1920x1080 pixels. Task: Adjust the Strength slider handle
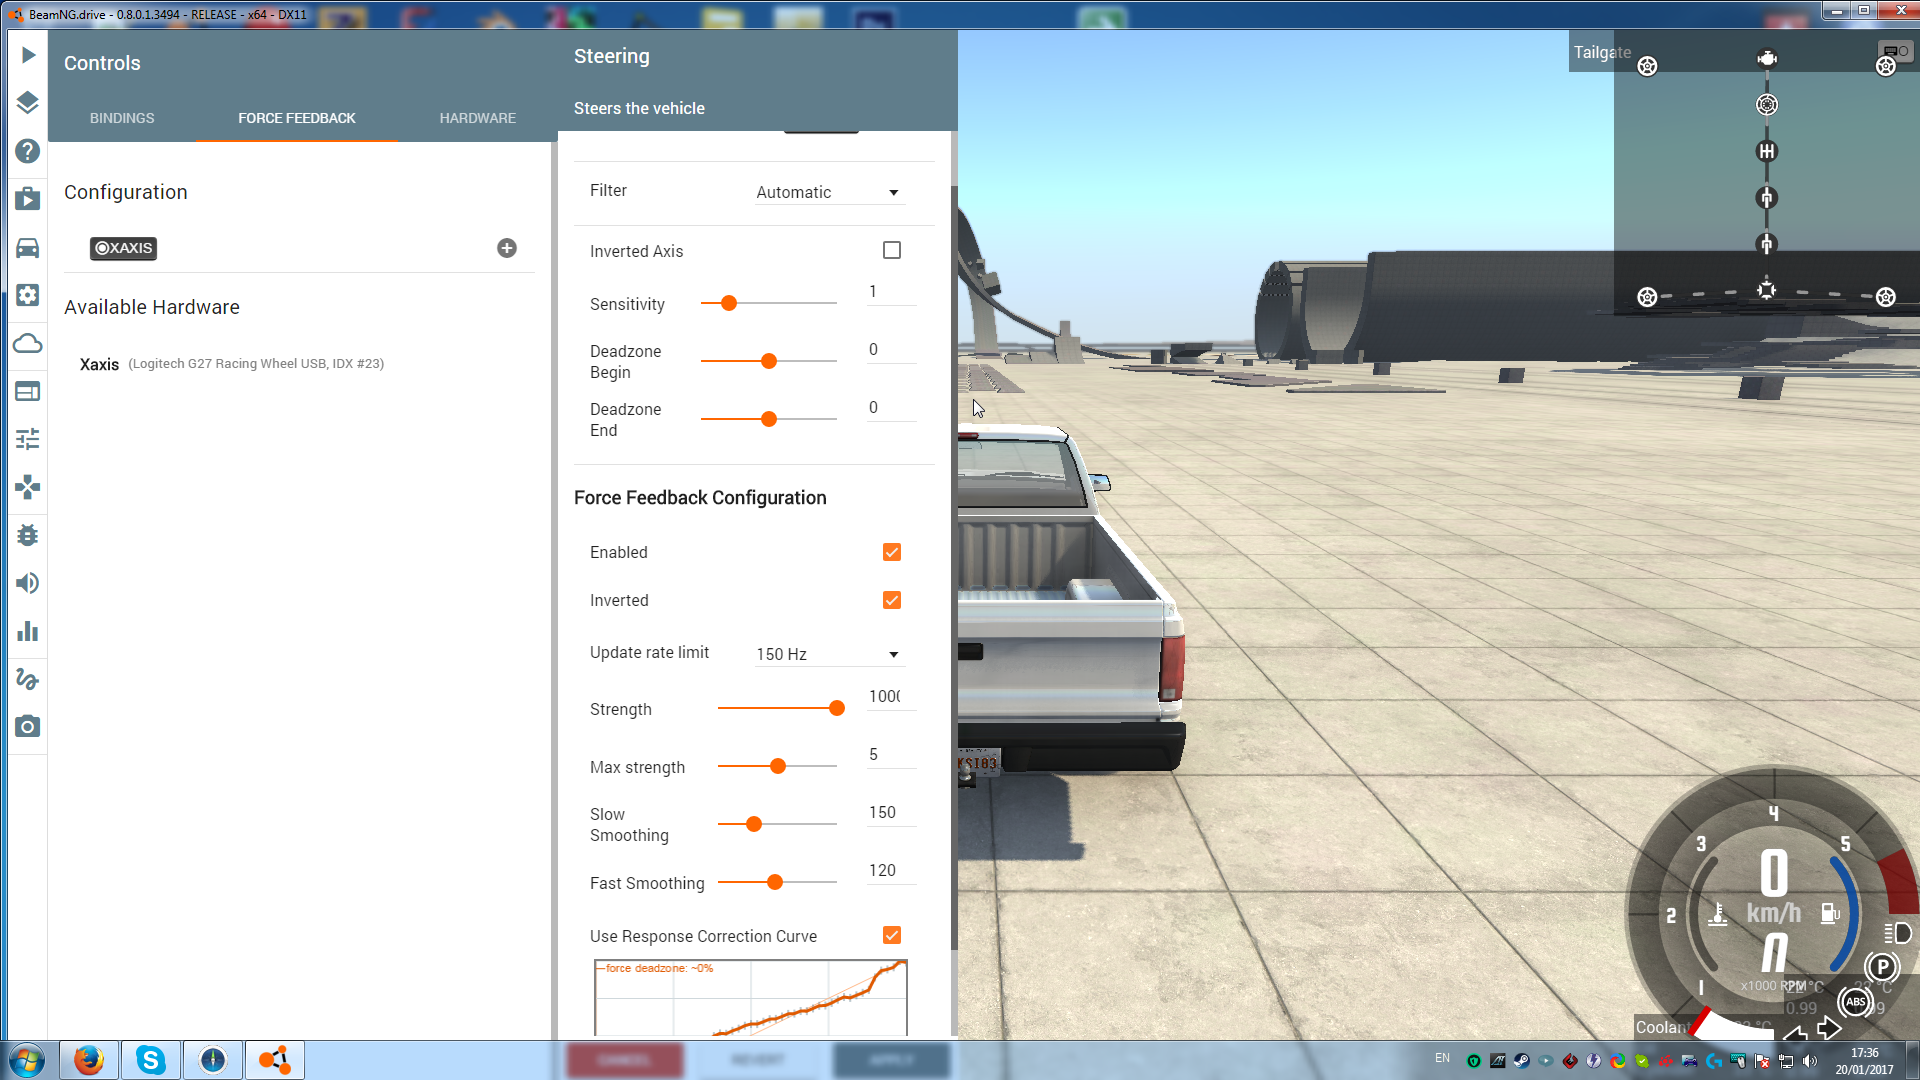(x=837, y=708)
